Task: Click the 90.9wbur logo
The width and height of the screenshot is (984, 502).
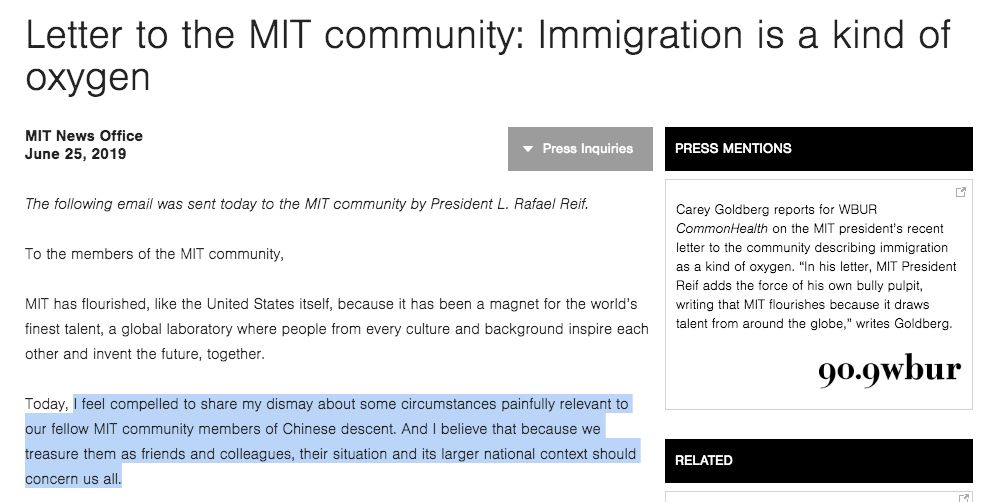Action: point(889,370)
